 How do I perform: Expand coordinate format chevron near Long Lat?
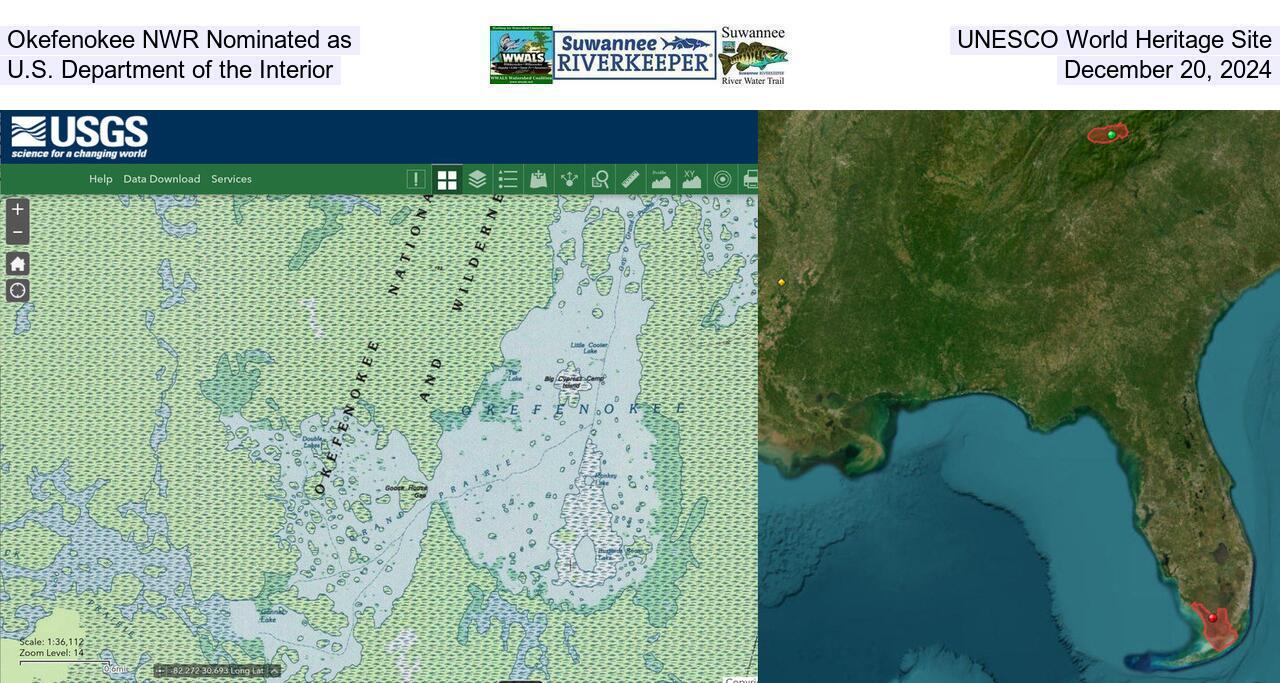point(274,671)
